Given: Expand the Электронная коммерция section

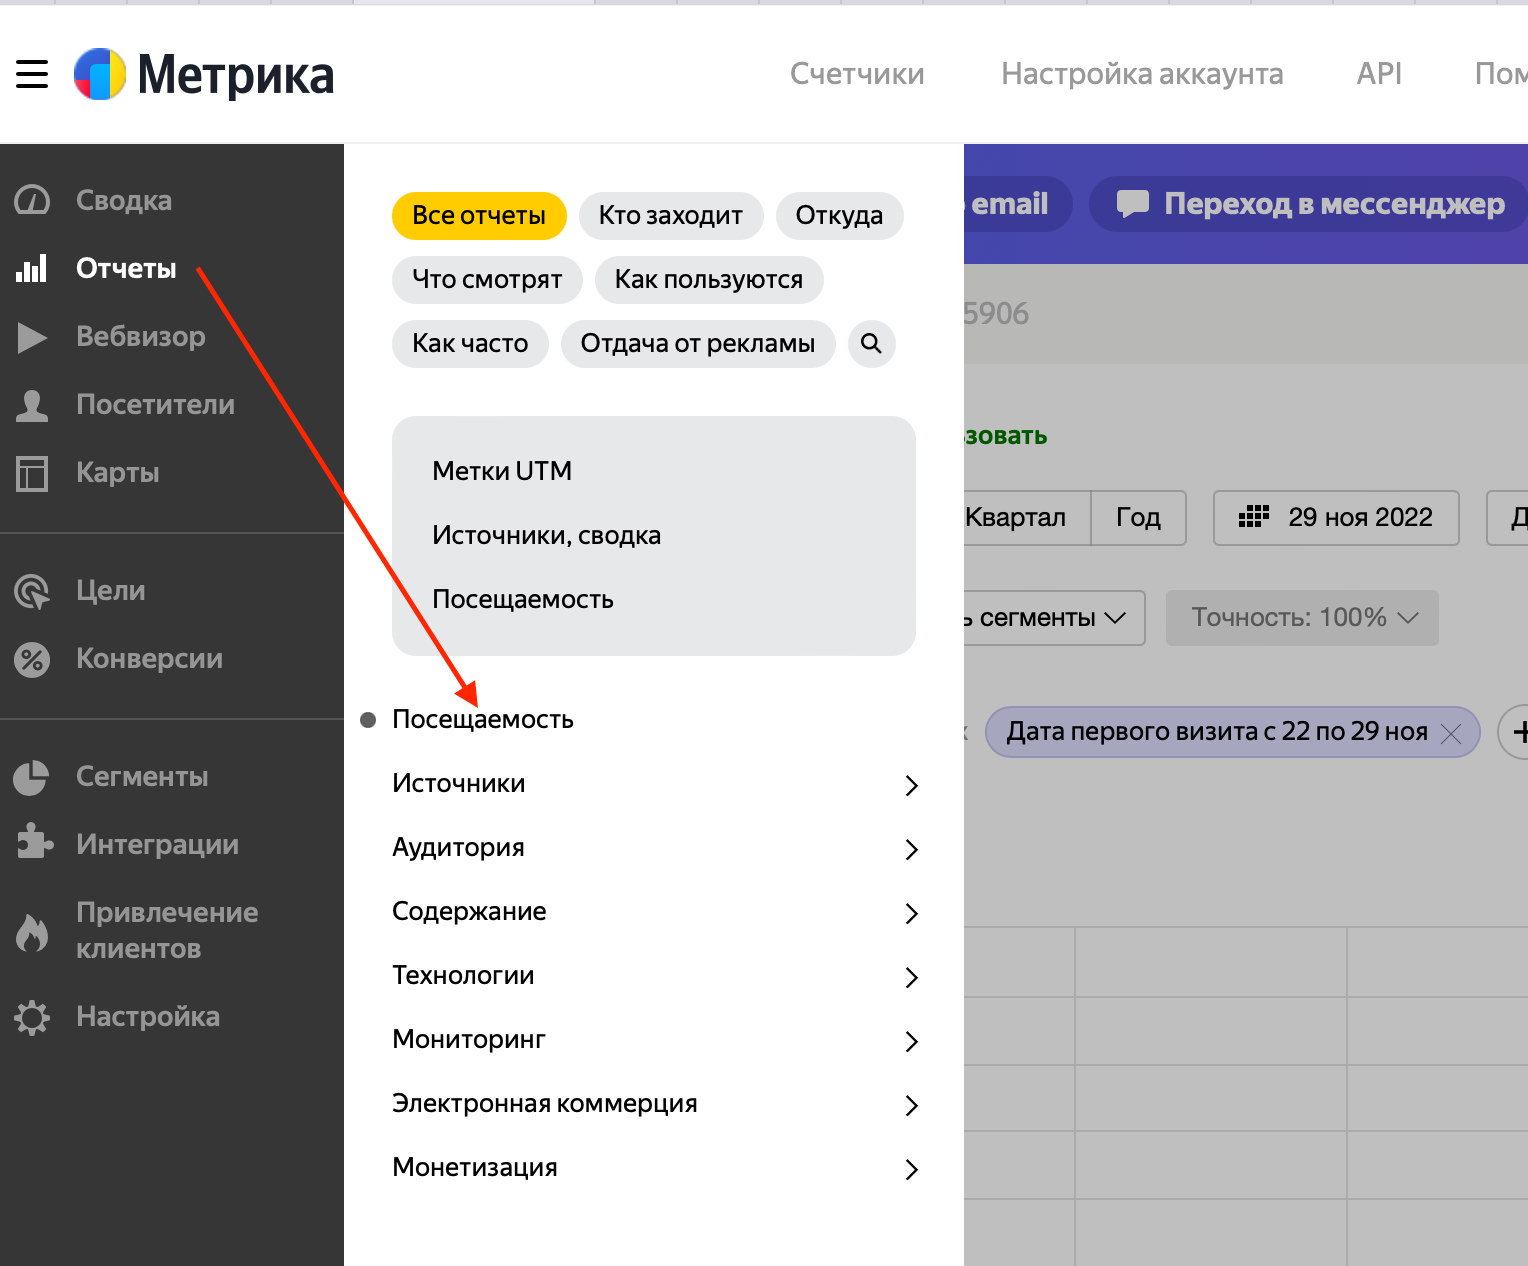Looking at the screenshot, I should (x=545, y=1103).
